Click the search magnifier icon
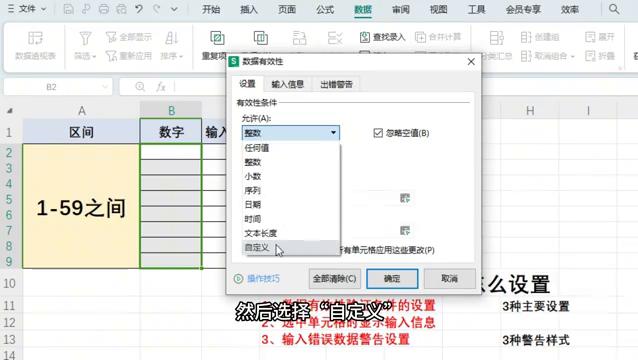The height and width of the screenshot is (360, 638). [x=614, y=9]
